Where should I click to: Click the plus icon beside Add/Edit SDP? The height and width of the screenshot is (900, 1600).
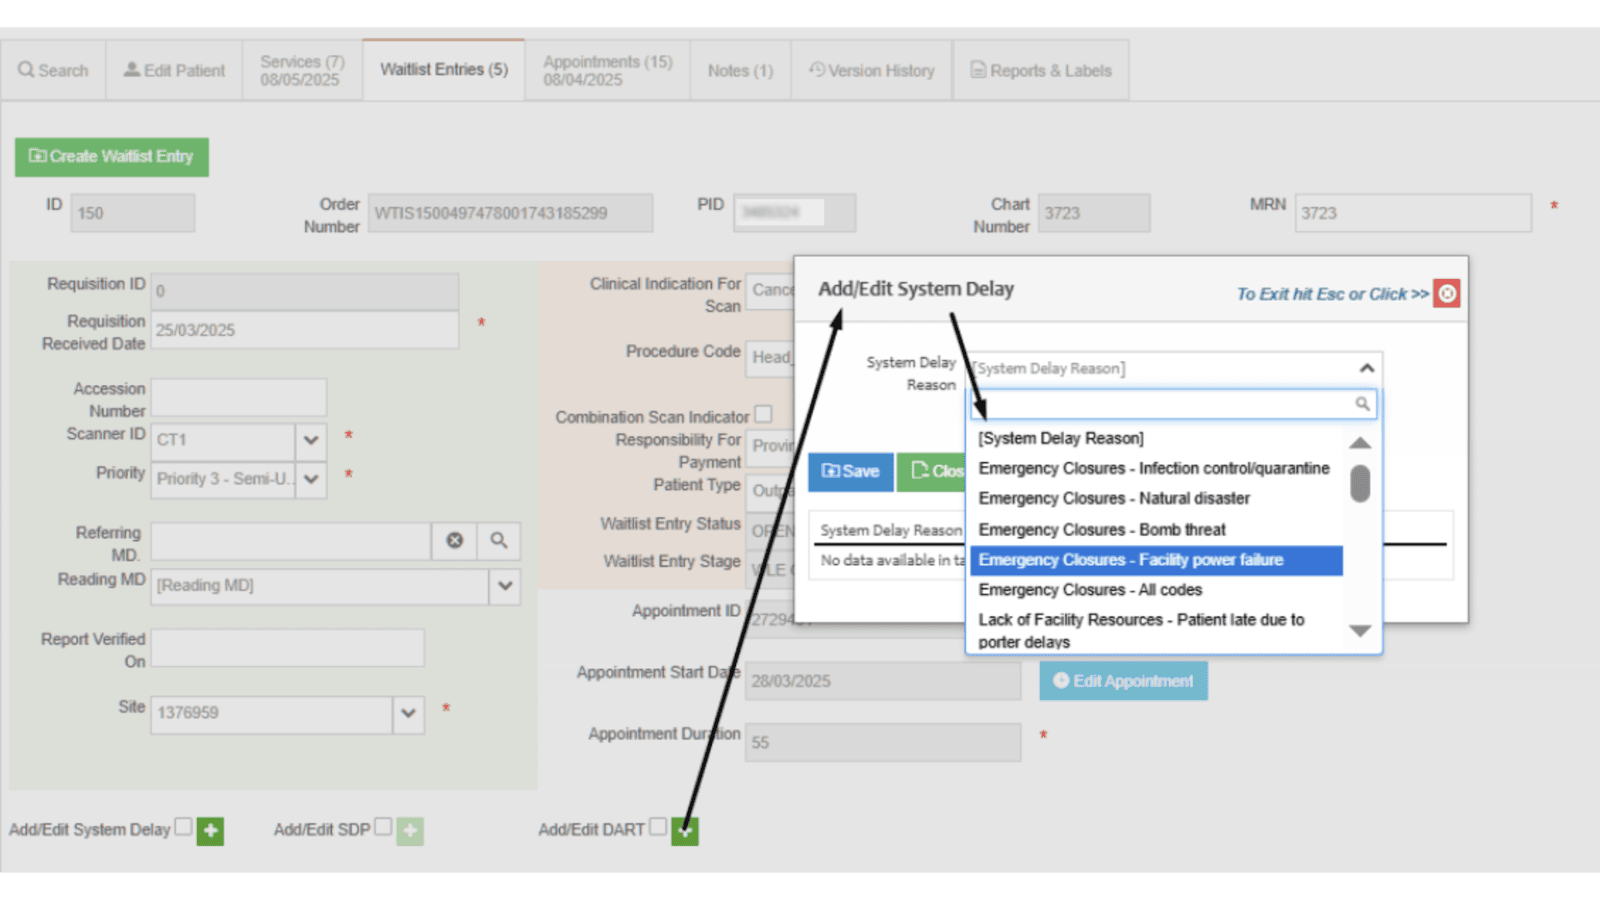click(410, 831)
